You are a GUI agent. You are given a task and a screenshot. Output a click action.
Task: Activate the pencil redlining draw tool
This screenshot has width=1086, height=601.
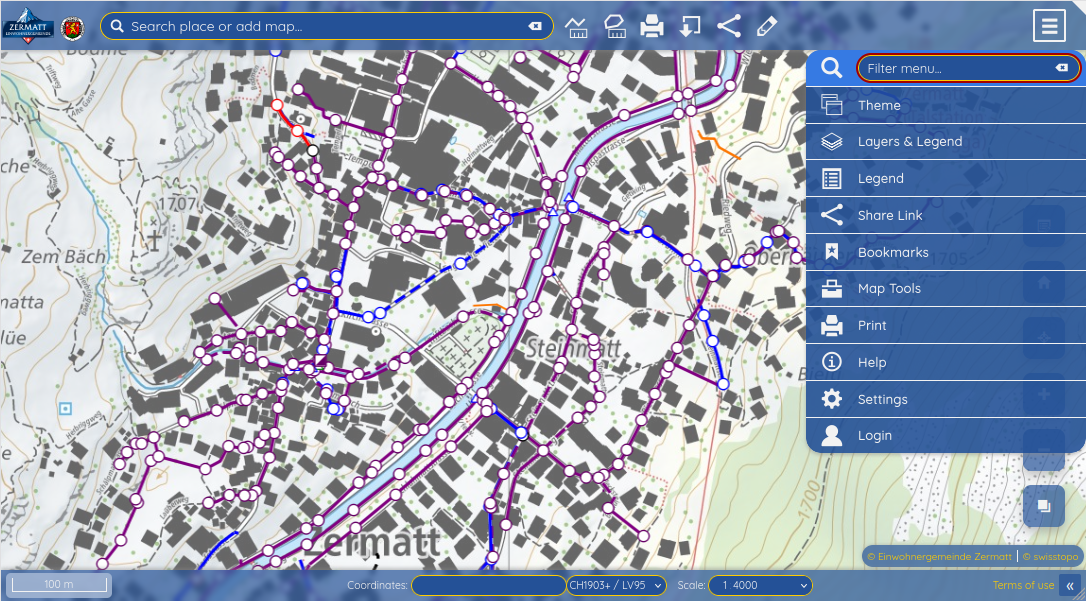point(767,26)
